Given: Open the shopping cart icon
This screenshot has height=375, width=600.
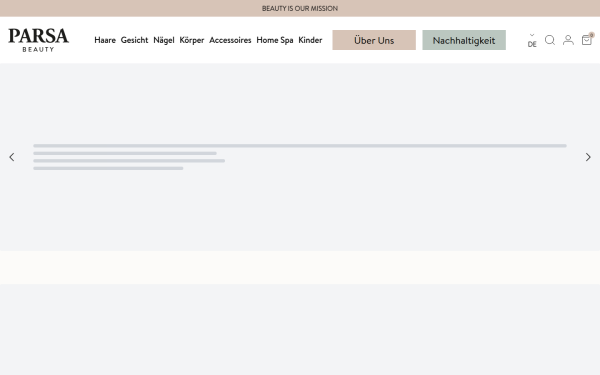Looking at the screenshot, I should [x=587, y=40].
